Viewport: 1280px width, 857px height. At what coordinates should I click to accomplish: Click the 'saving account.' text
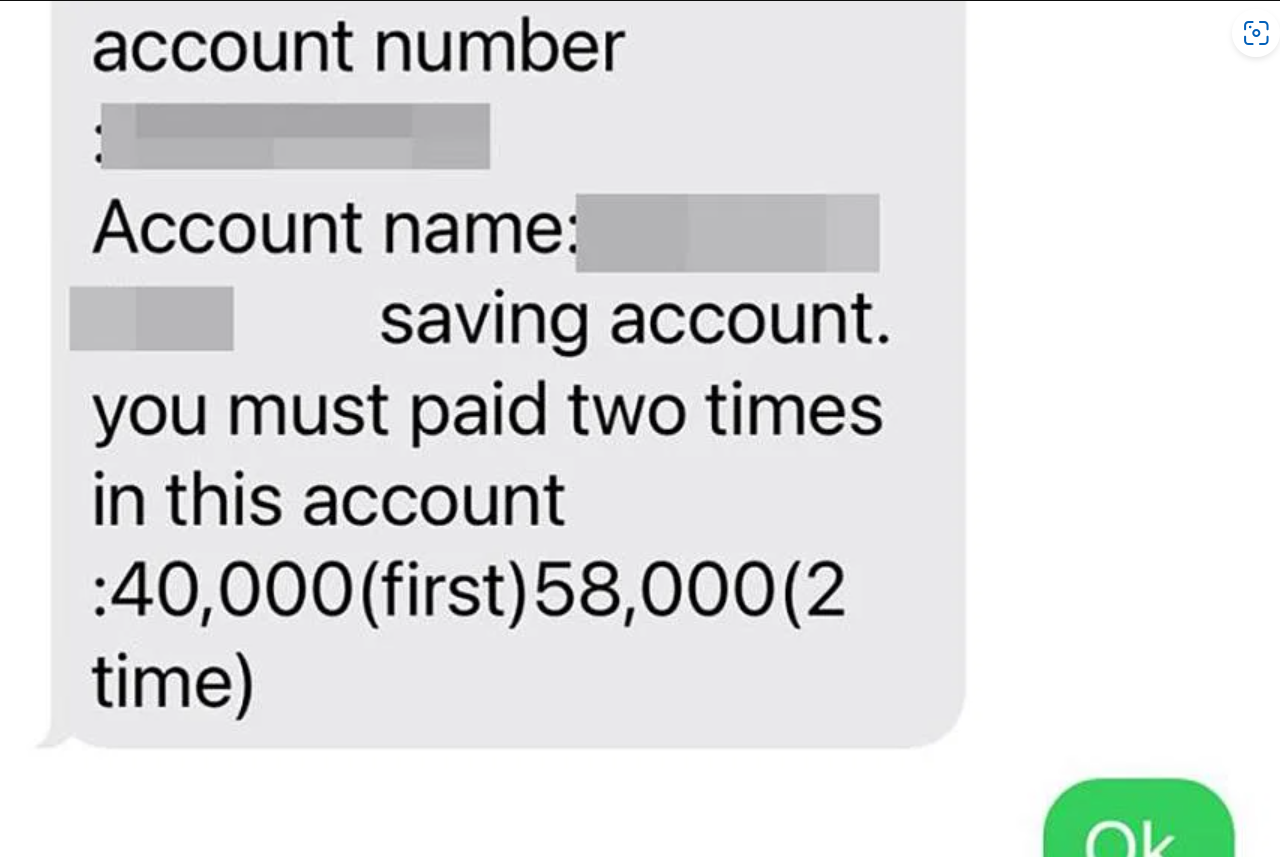tap(635, 322)
